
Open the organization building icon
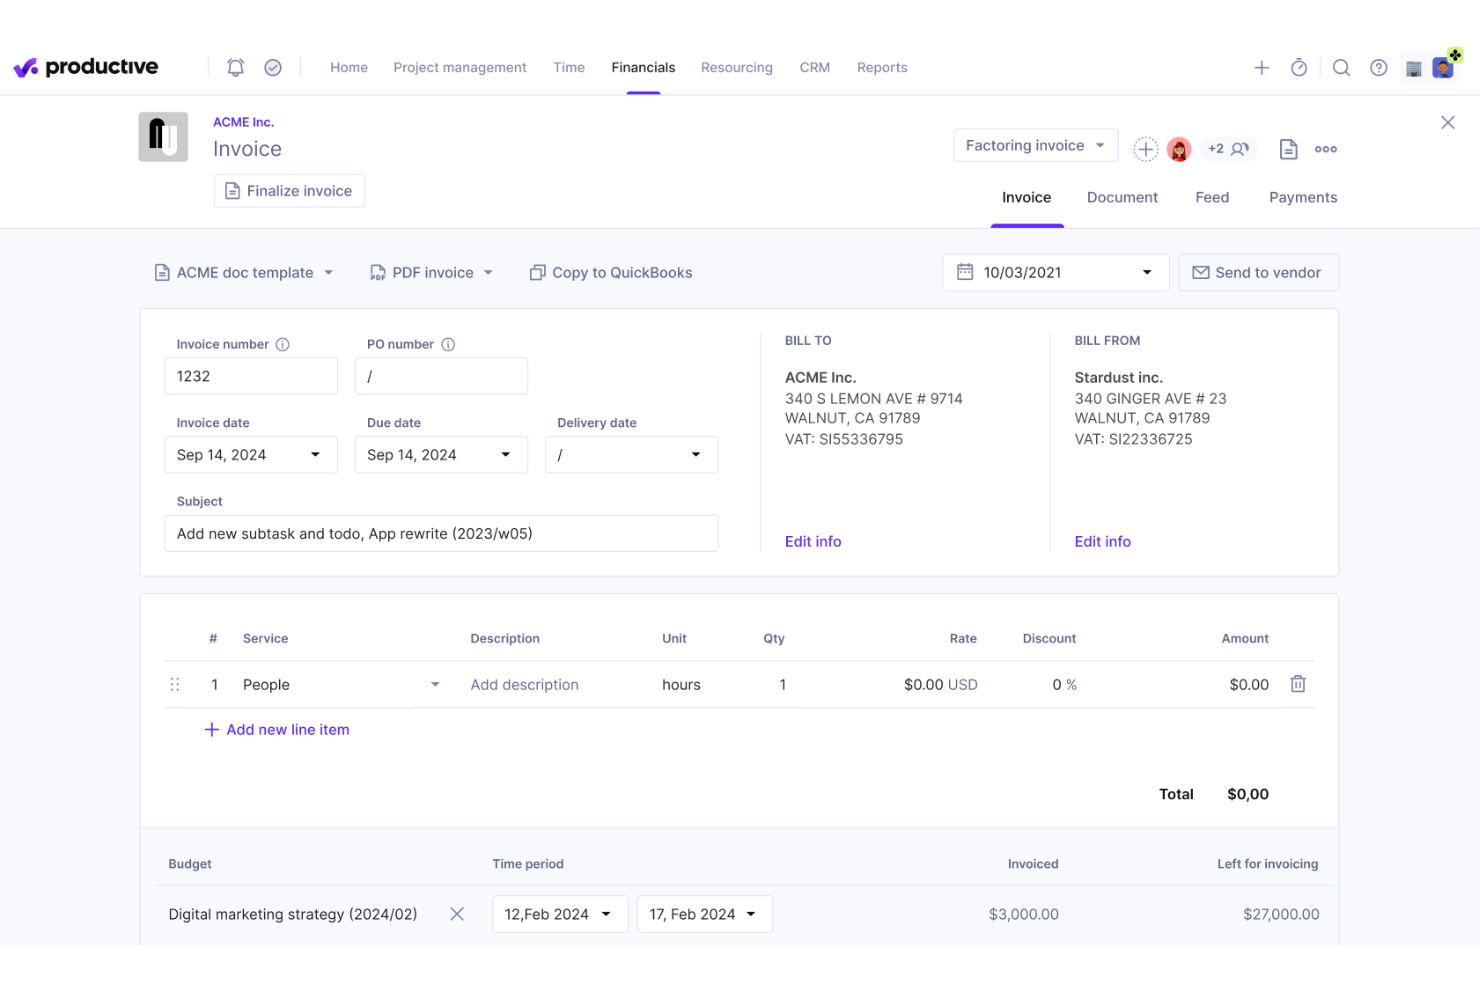click(x=1414, y=68)
